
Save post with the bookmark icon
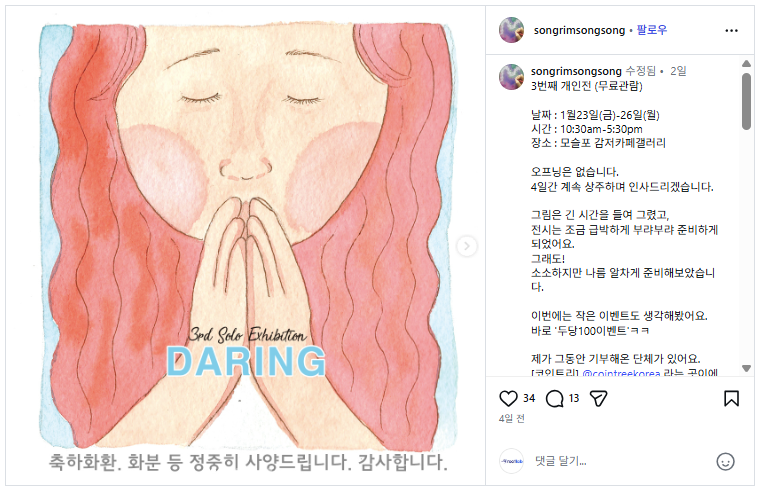(x=731, y=399)
